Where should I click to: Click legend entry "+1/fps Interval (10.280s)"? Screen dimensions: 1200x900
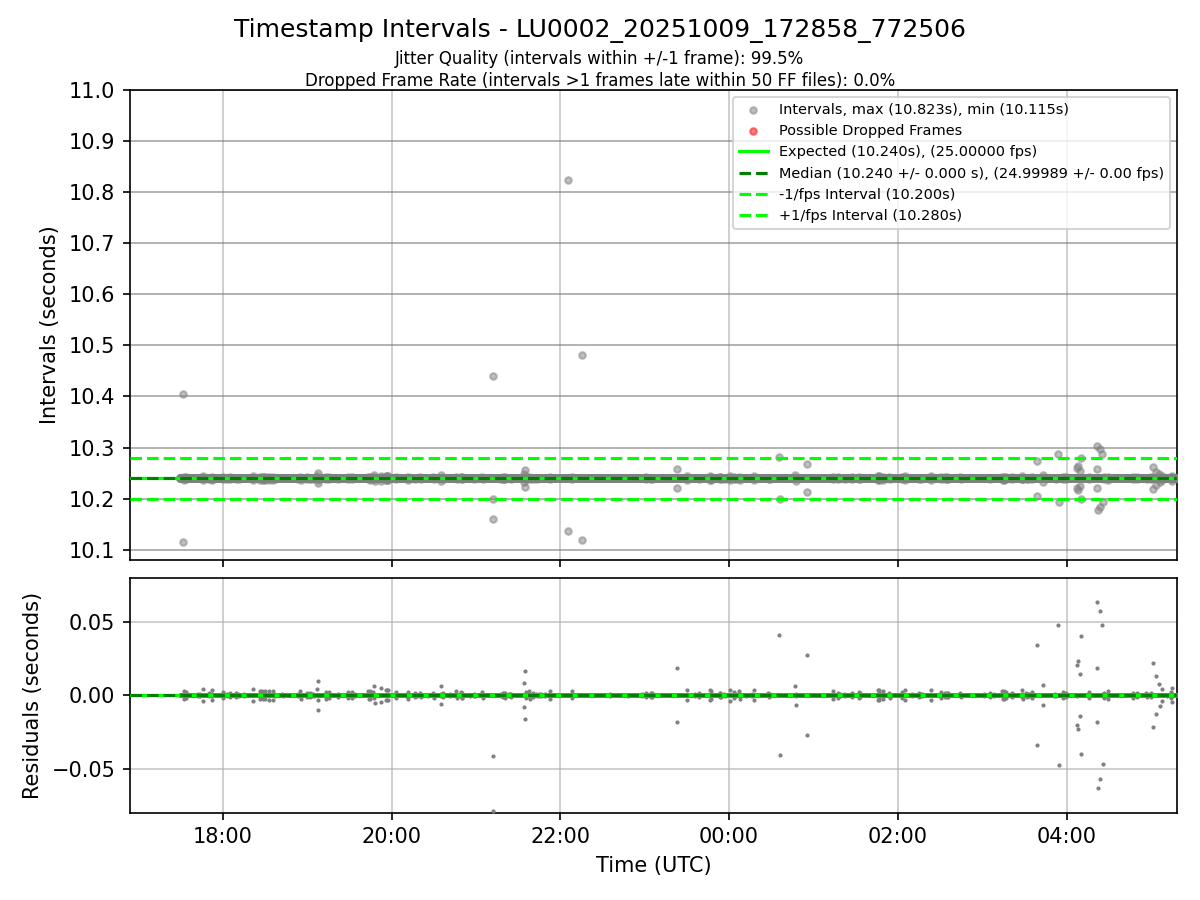tap(870, 214)
